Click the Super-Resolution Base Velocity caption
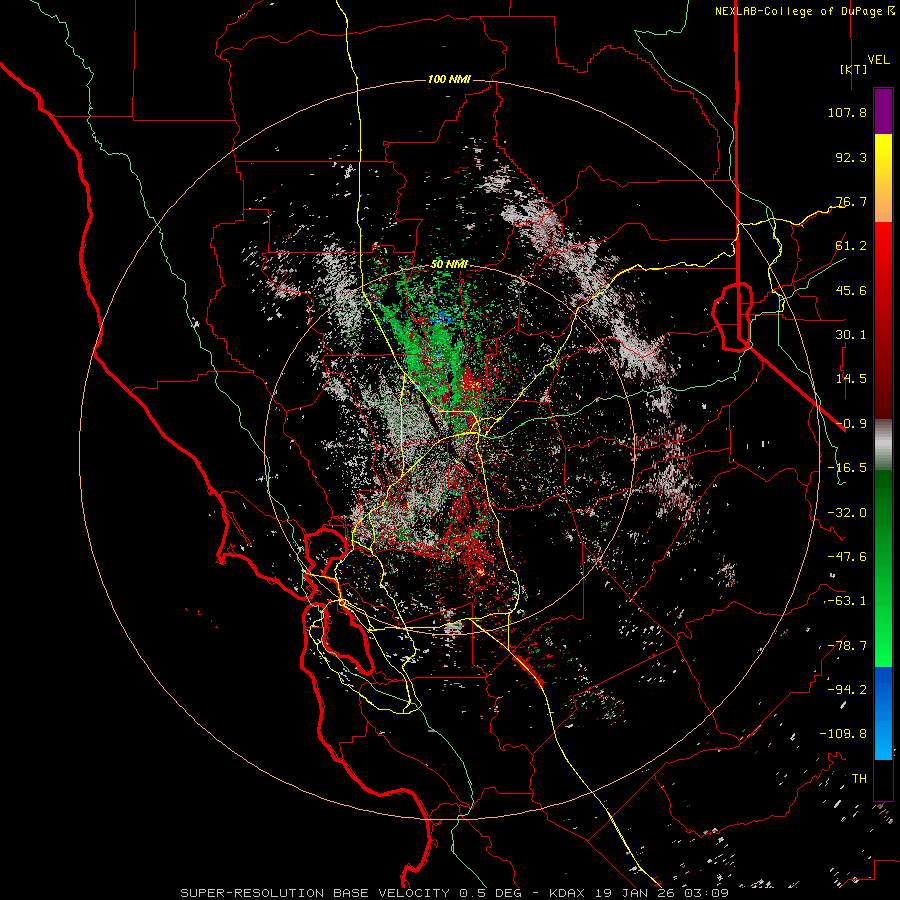This screenshot has width=900, height=900. coord(455,893)
